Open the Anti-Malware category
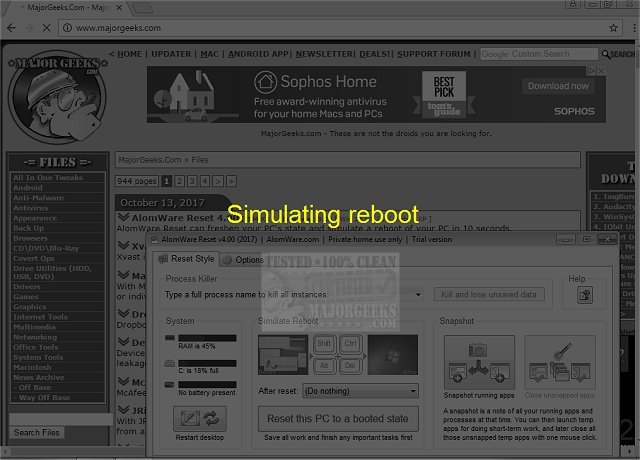 tap(38, 198)
